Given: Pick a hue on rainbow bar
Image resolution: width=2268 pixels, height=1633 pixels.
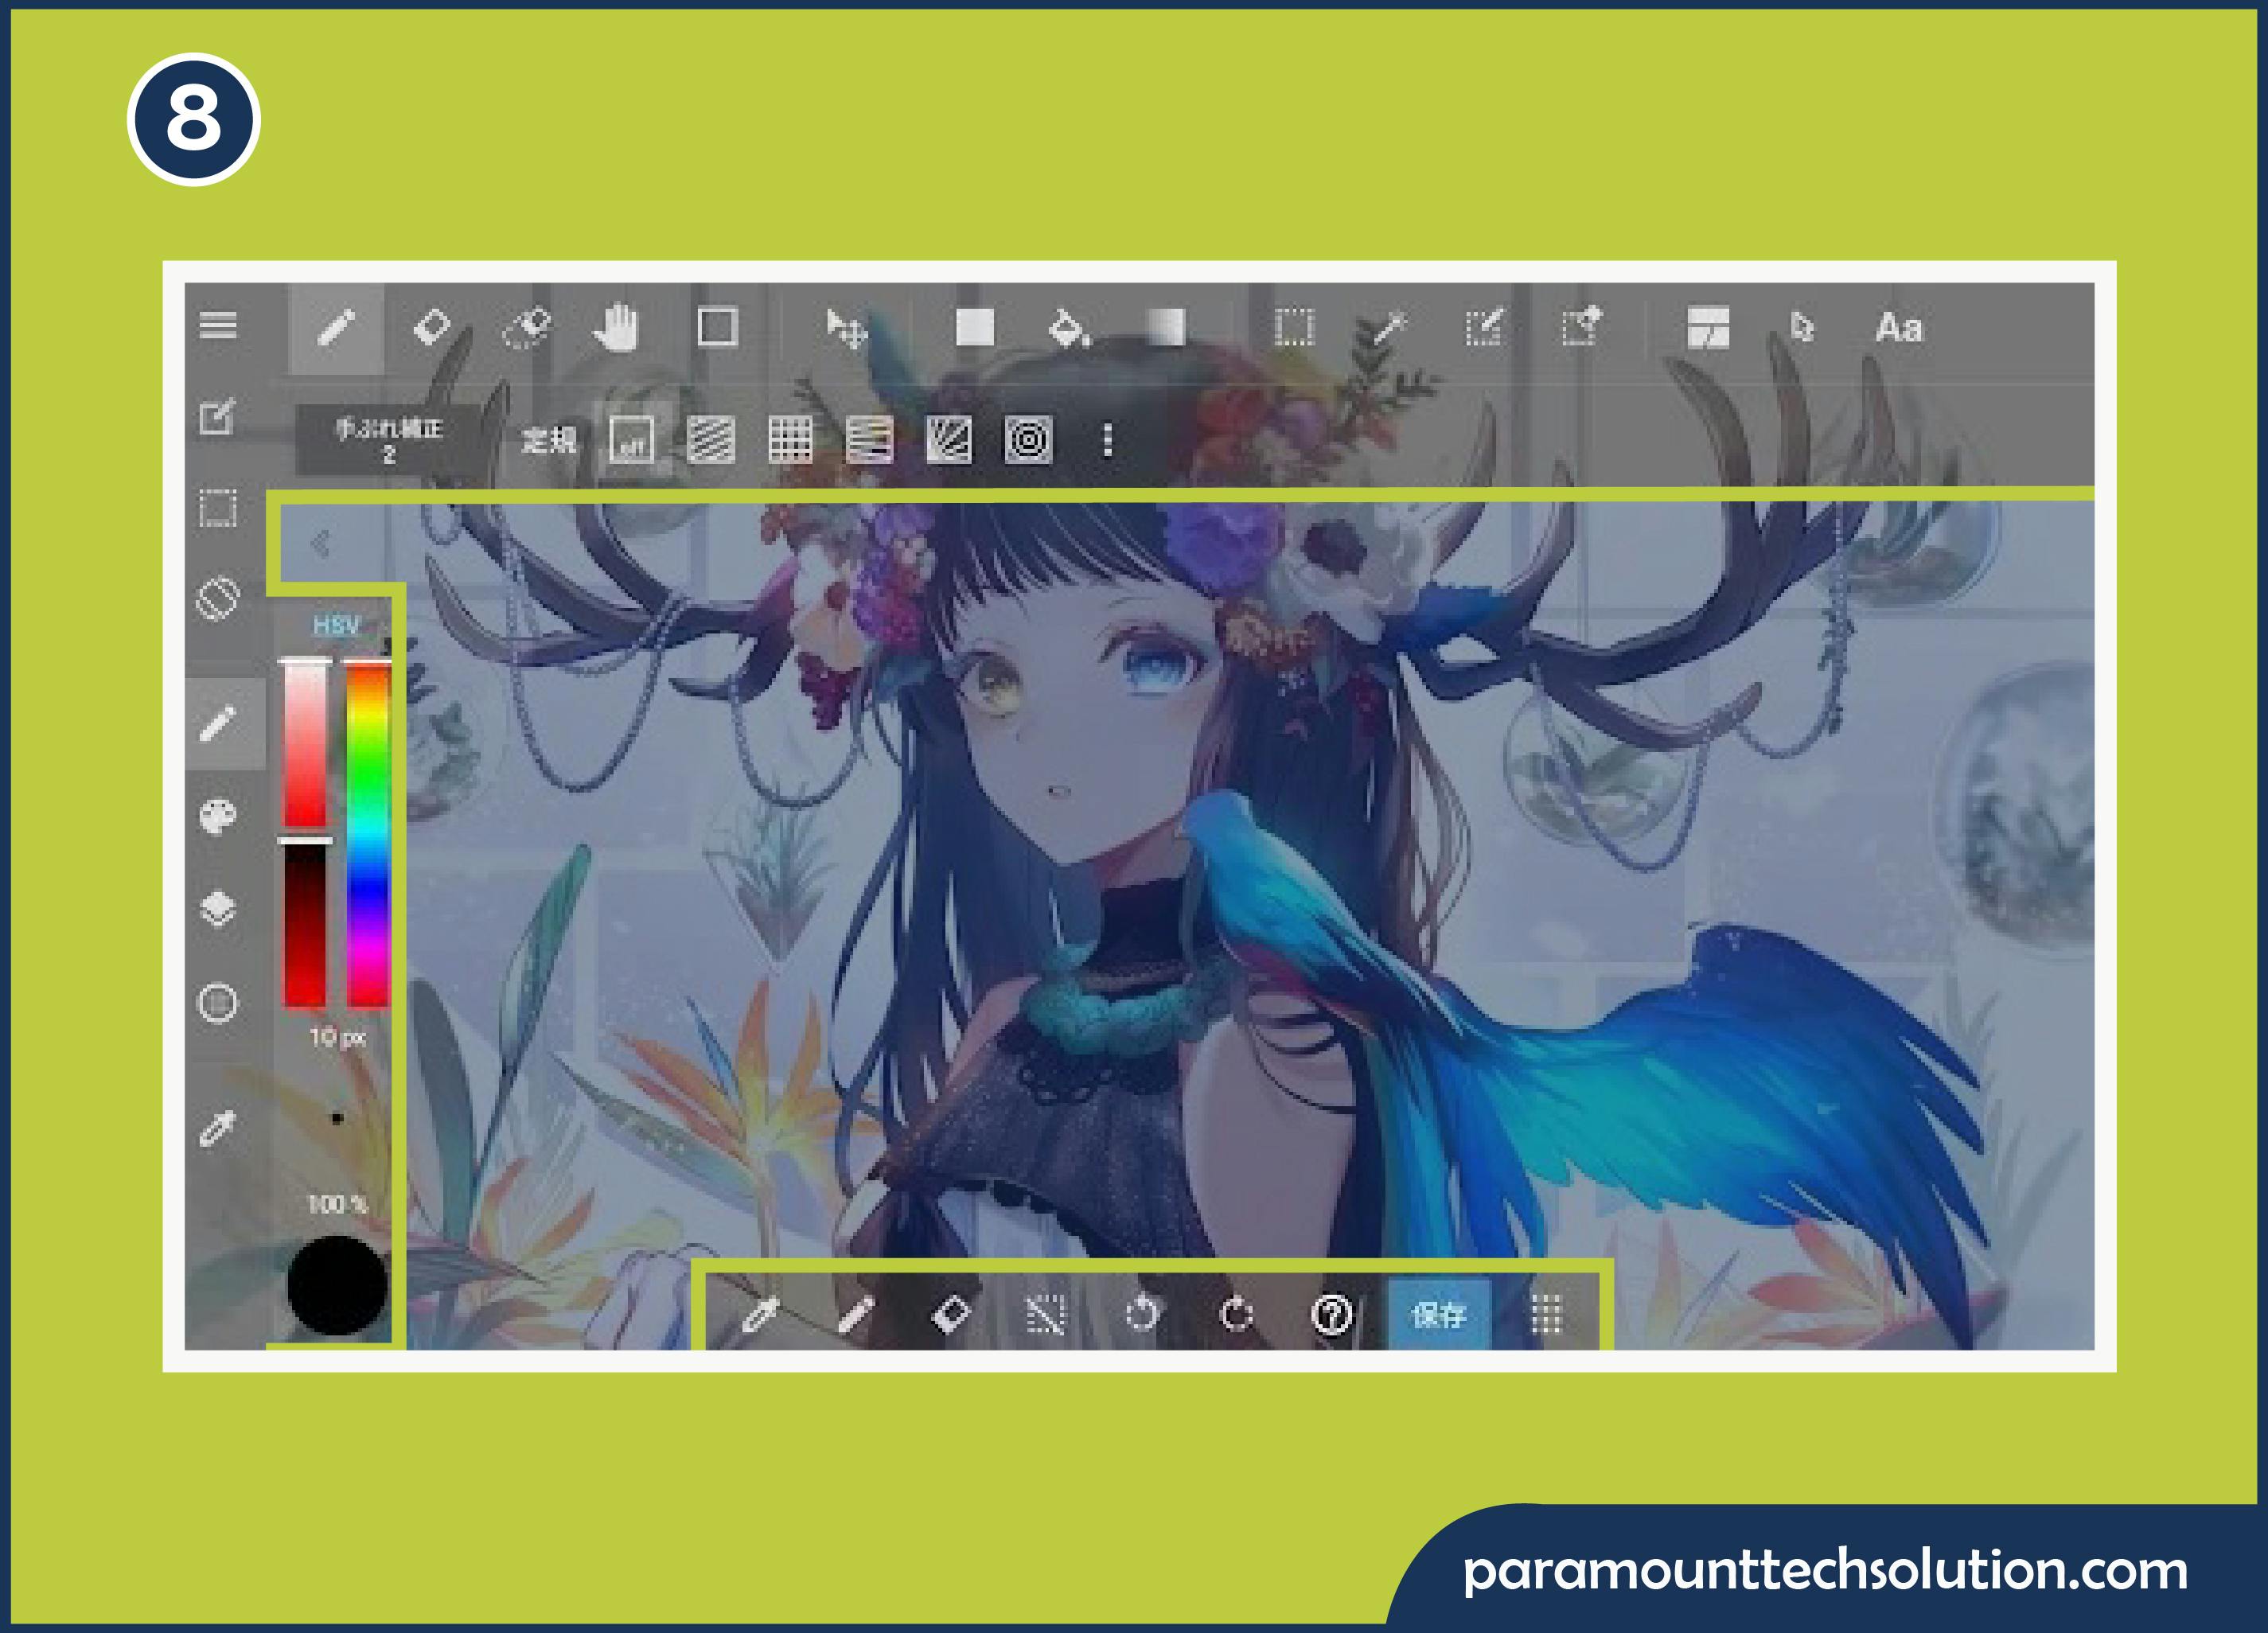Looking at the screenshot, I should tap(368, 833).
